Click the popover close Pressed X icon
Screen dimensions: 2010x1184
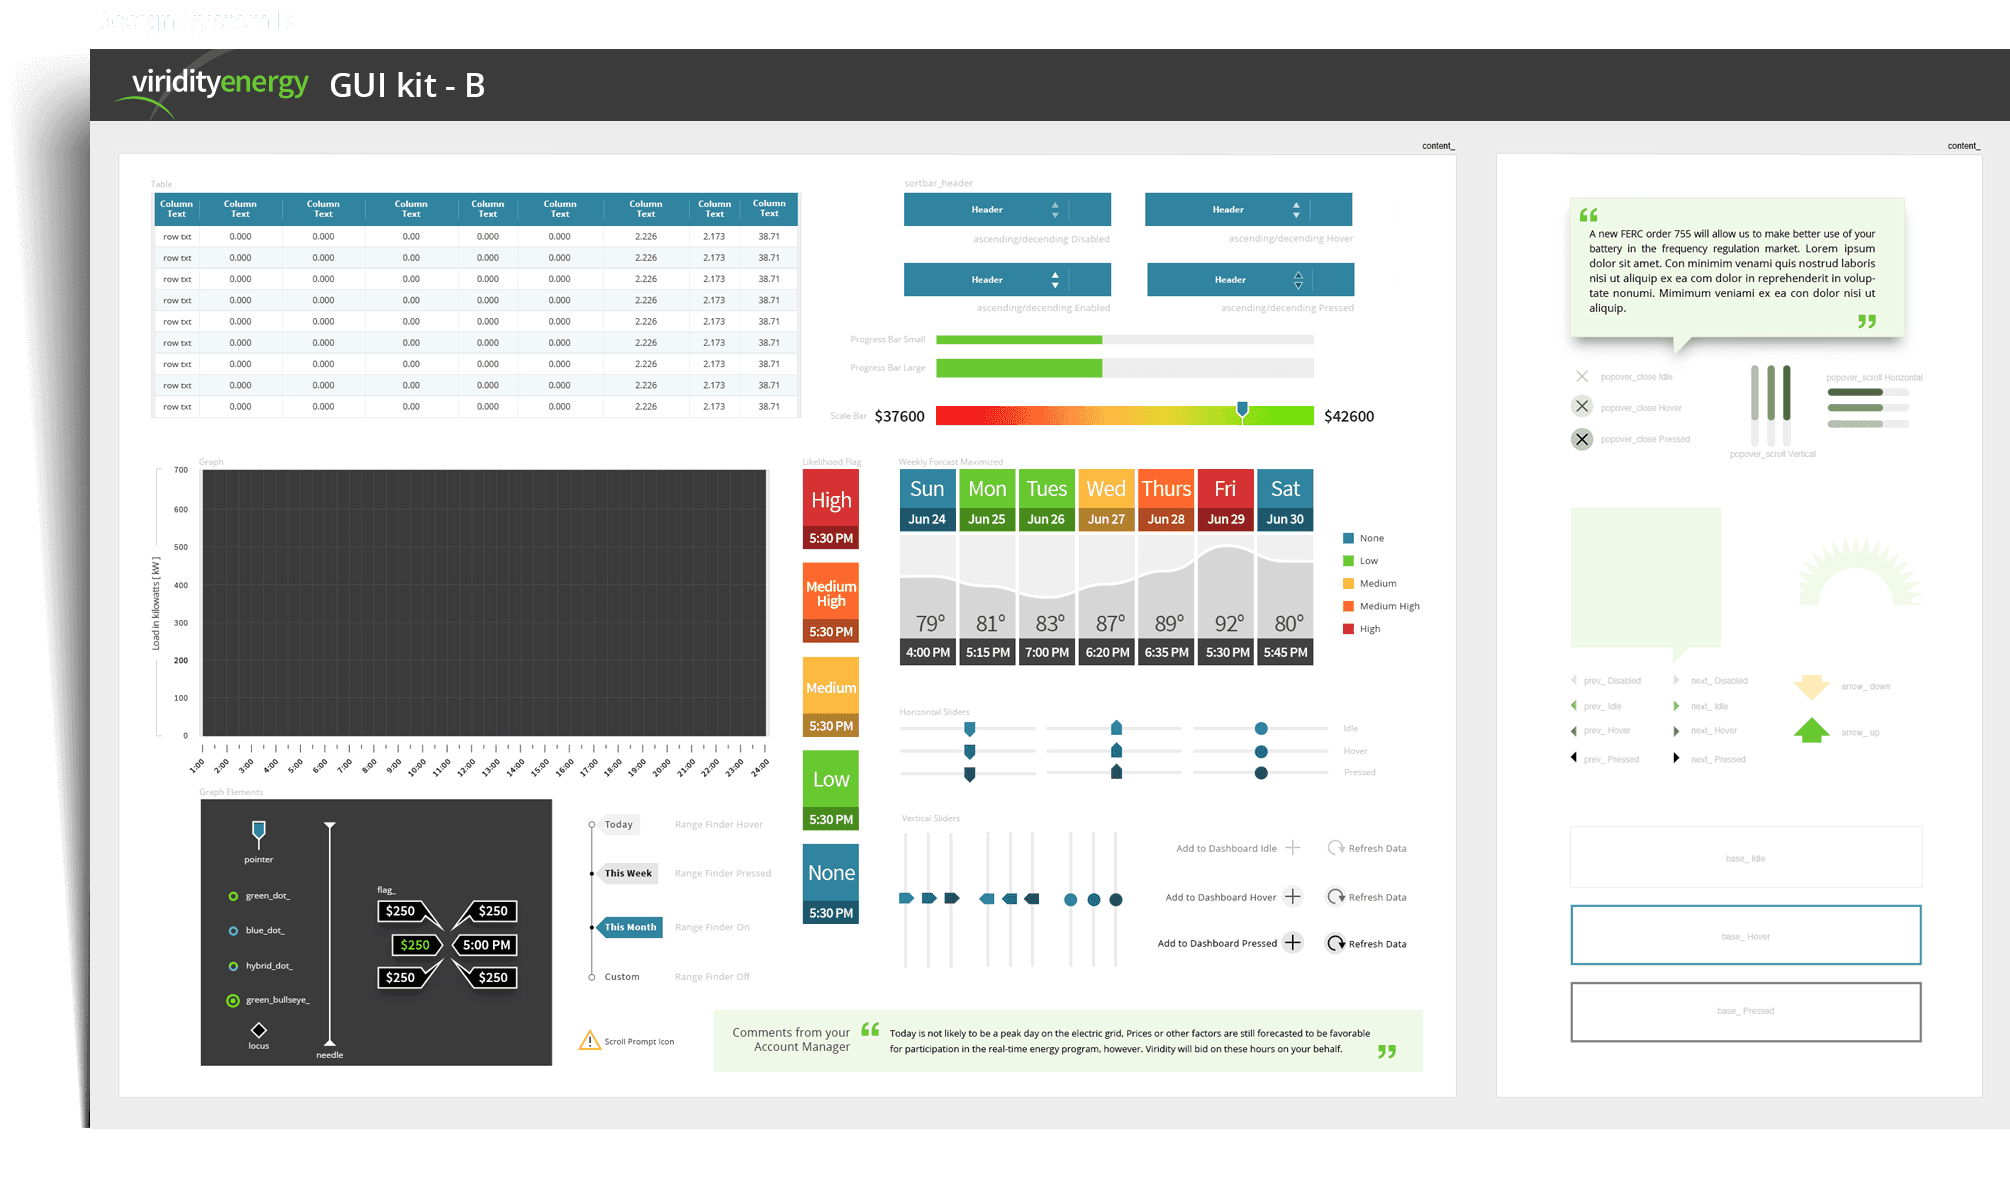point(1582,439)
